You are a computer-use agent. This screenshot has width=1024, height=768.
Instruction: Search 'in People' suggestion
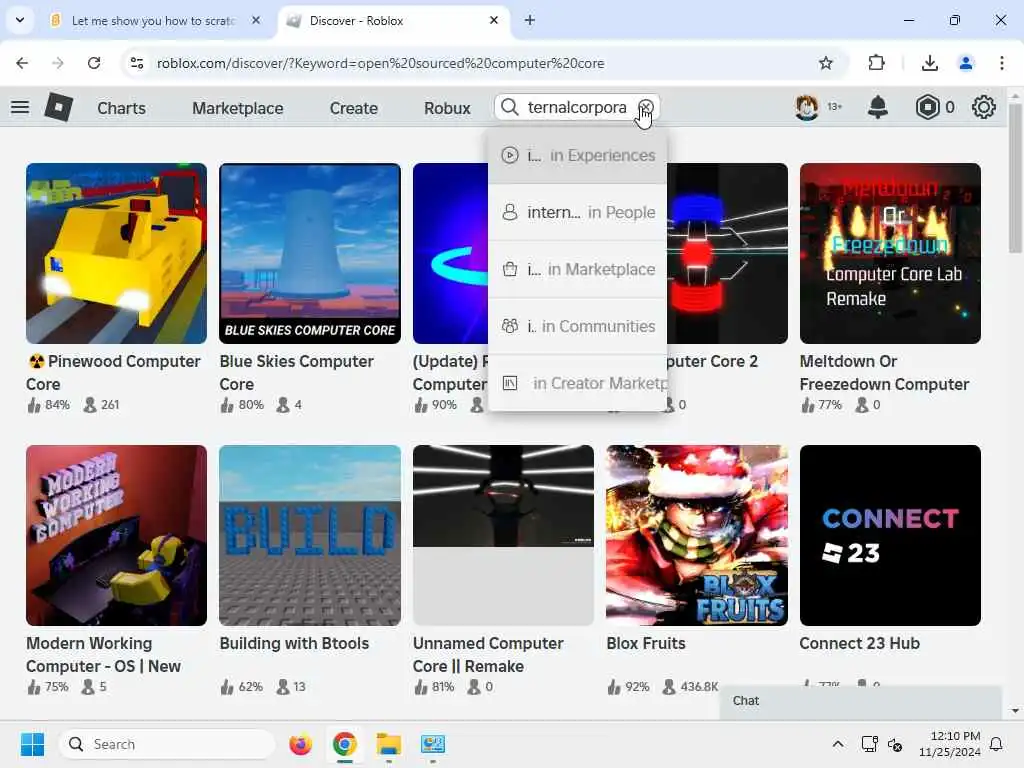coord(577,212)
